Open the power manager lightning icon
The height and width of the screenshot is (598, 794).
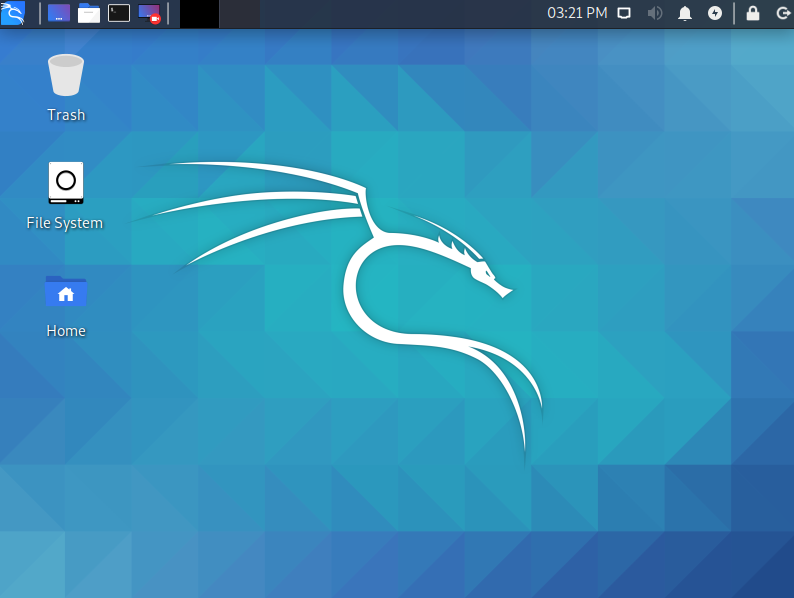pos(714,13)
